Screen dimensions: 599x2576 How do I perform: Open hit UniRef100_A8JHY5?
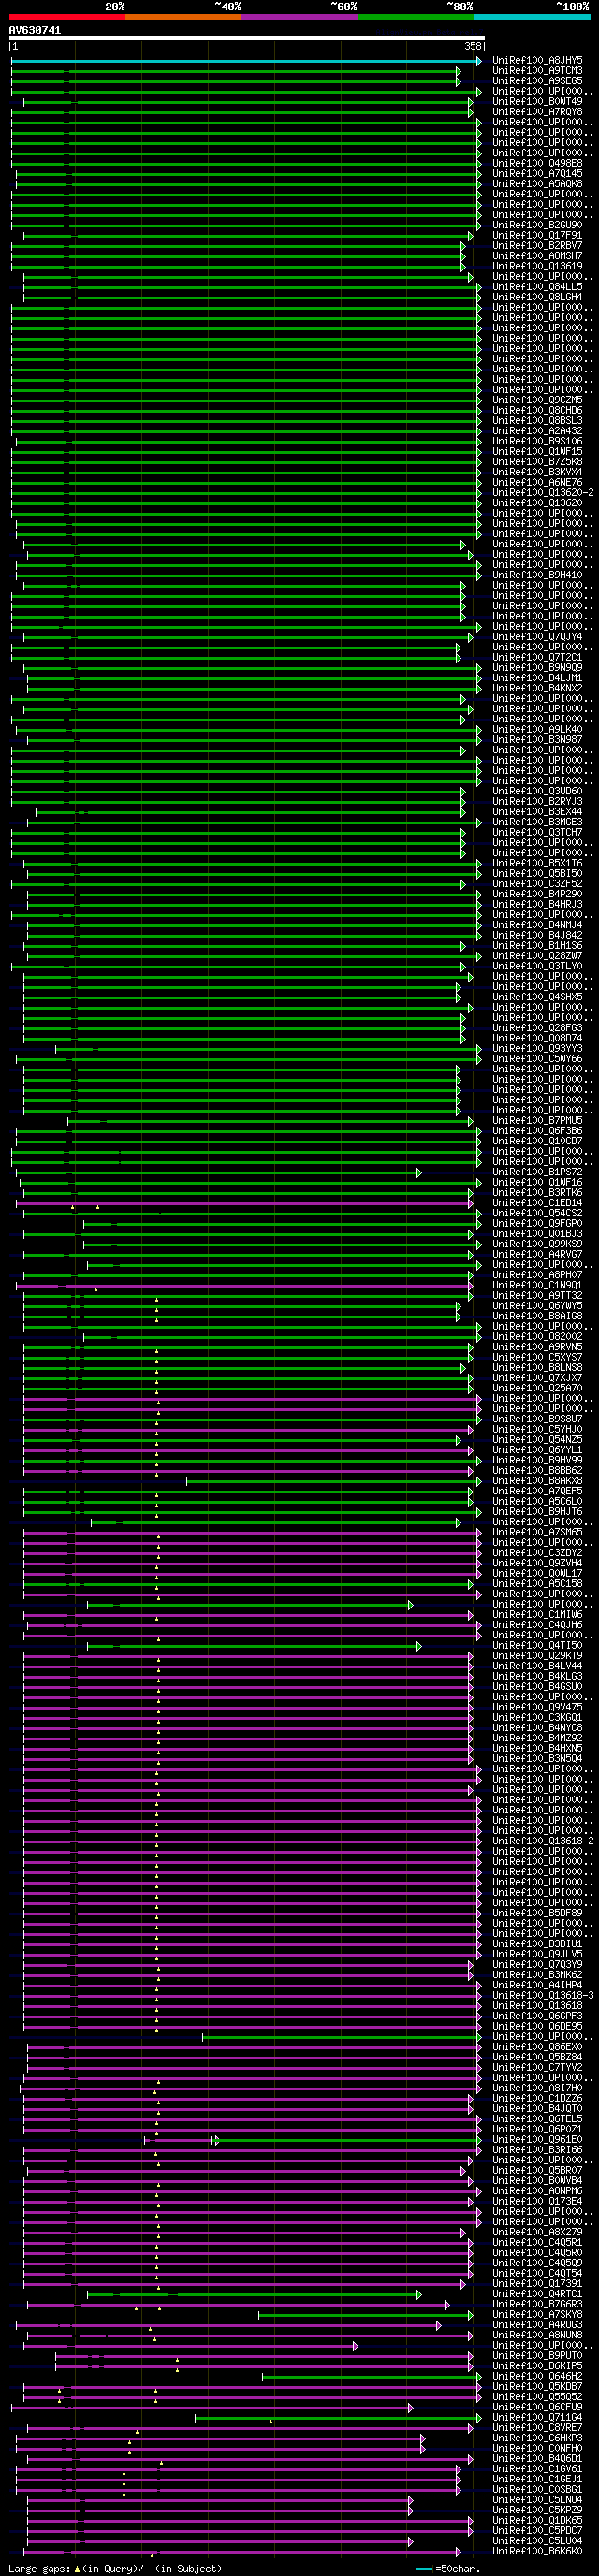click(x=537, y=61)
